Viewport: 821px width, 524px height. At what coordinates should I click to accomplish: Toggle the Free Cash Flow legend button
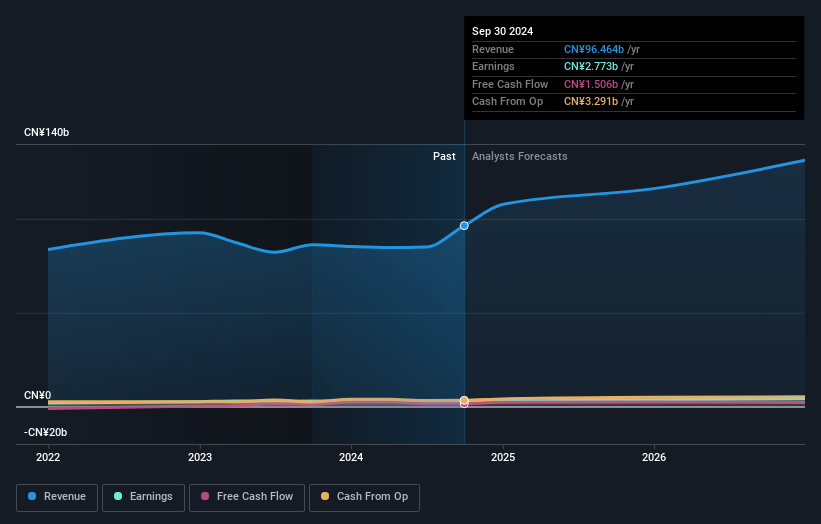coord(247,497)
